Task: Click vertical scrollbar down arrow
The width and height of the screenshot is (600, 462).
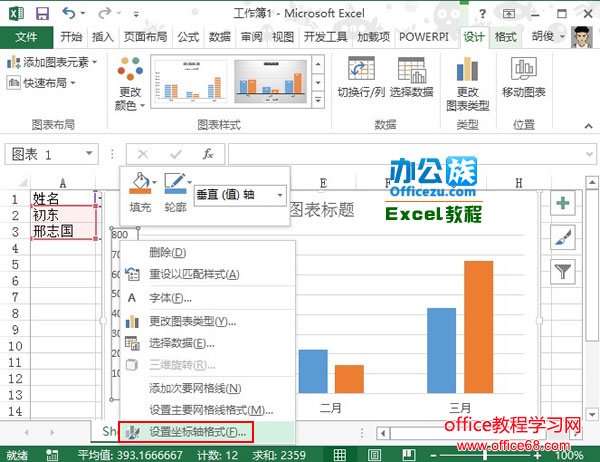Action: [592, 414]
